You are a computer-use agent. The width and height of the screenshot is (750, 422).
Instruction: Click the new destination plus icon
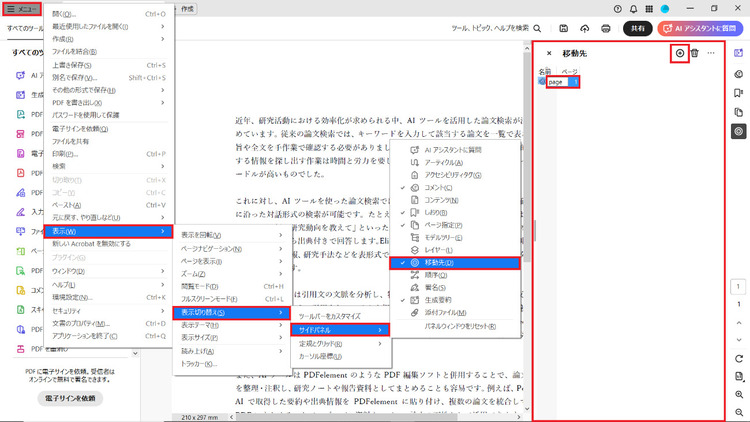click(x=680, y=53)
